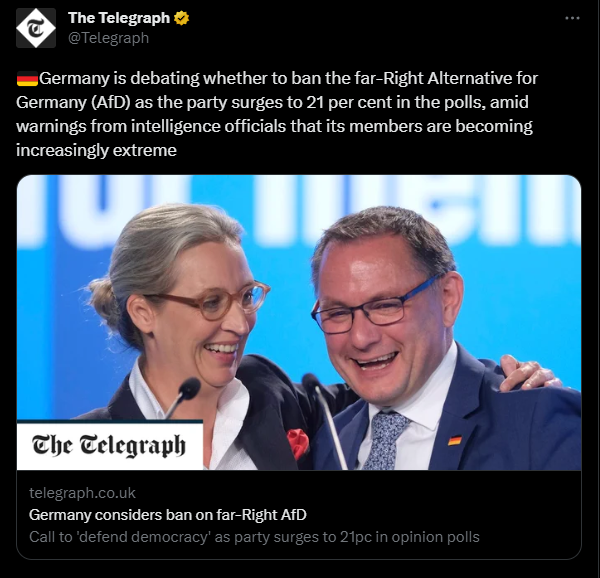Open The Telegraph display name profile link

click(x=119, y=18)
